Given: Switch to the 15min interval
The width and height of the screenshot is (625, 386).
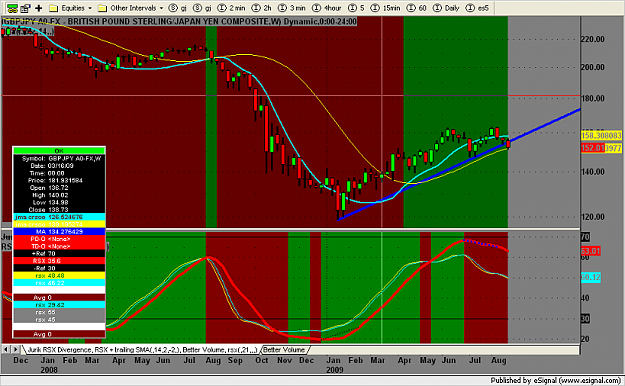Looking at the screenshot, I should pyautogui.click(x=385, y=8).
